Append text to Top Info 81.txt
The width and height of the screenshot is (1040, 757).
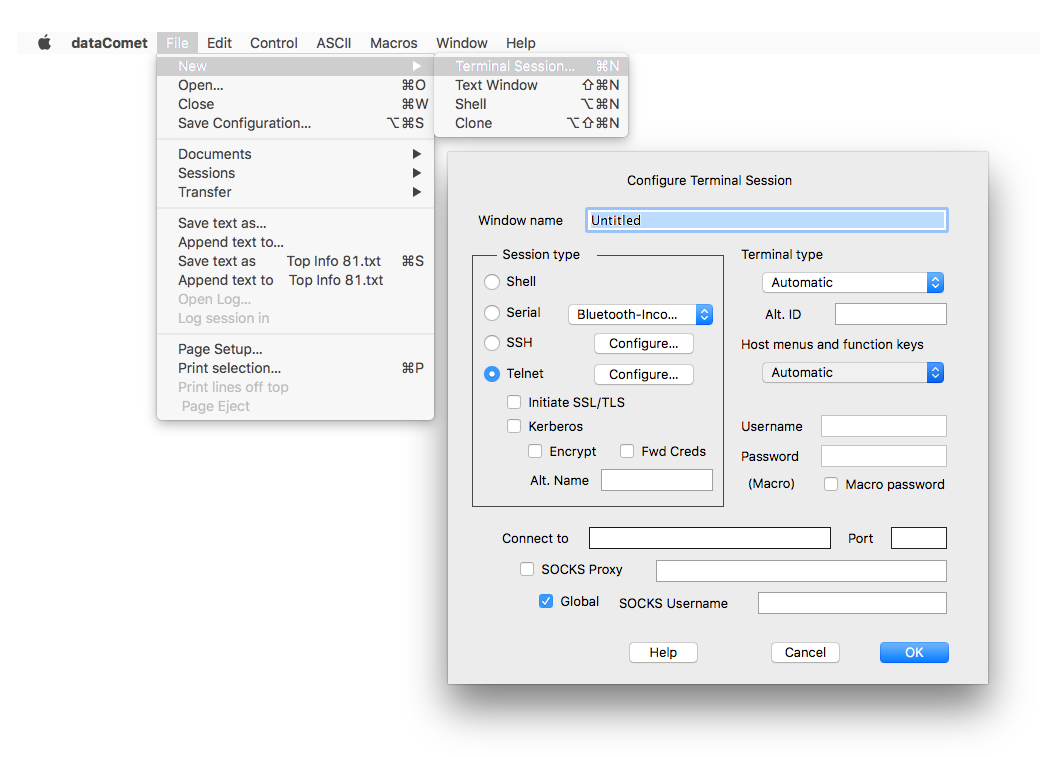pos(295,281)
